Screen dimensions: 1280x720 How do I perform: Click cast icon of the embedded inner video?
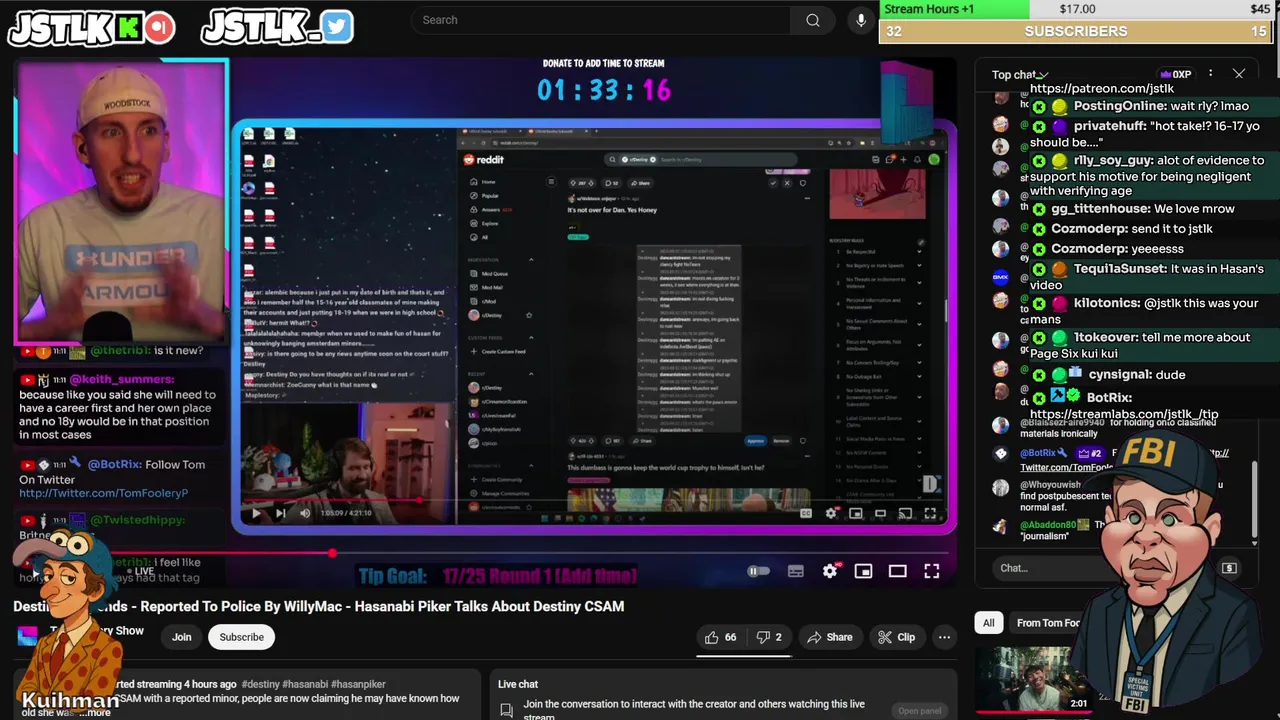click(905, 513)
